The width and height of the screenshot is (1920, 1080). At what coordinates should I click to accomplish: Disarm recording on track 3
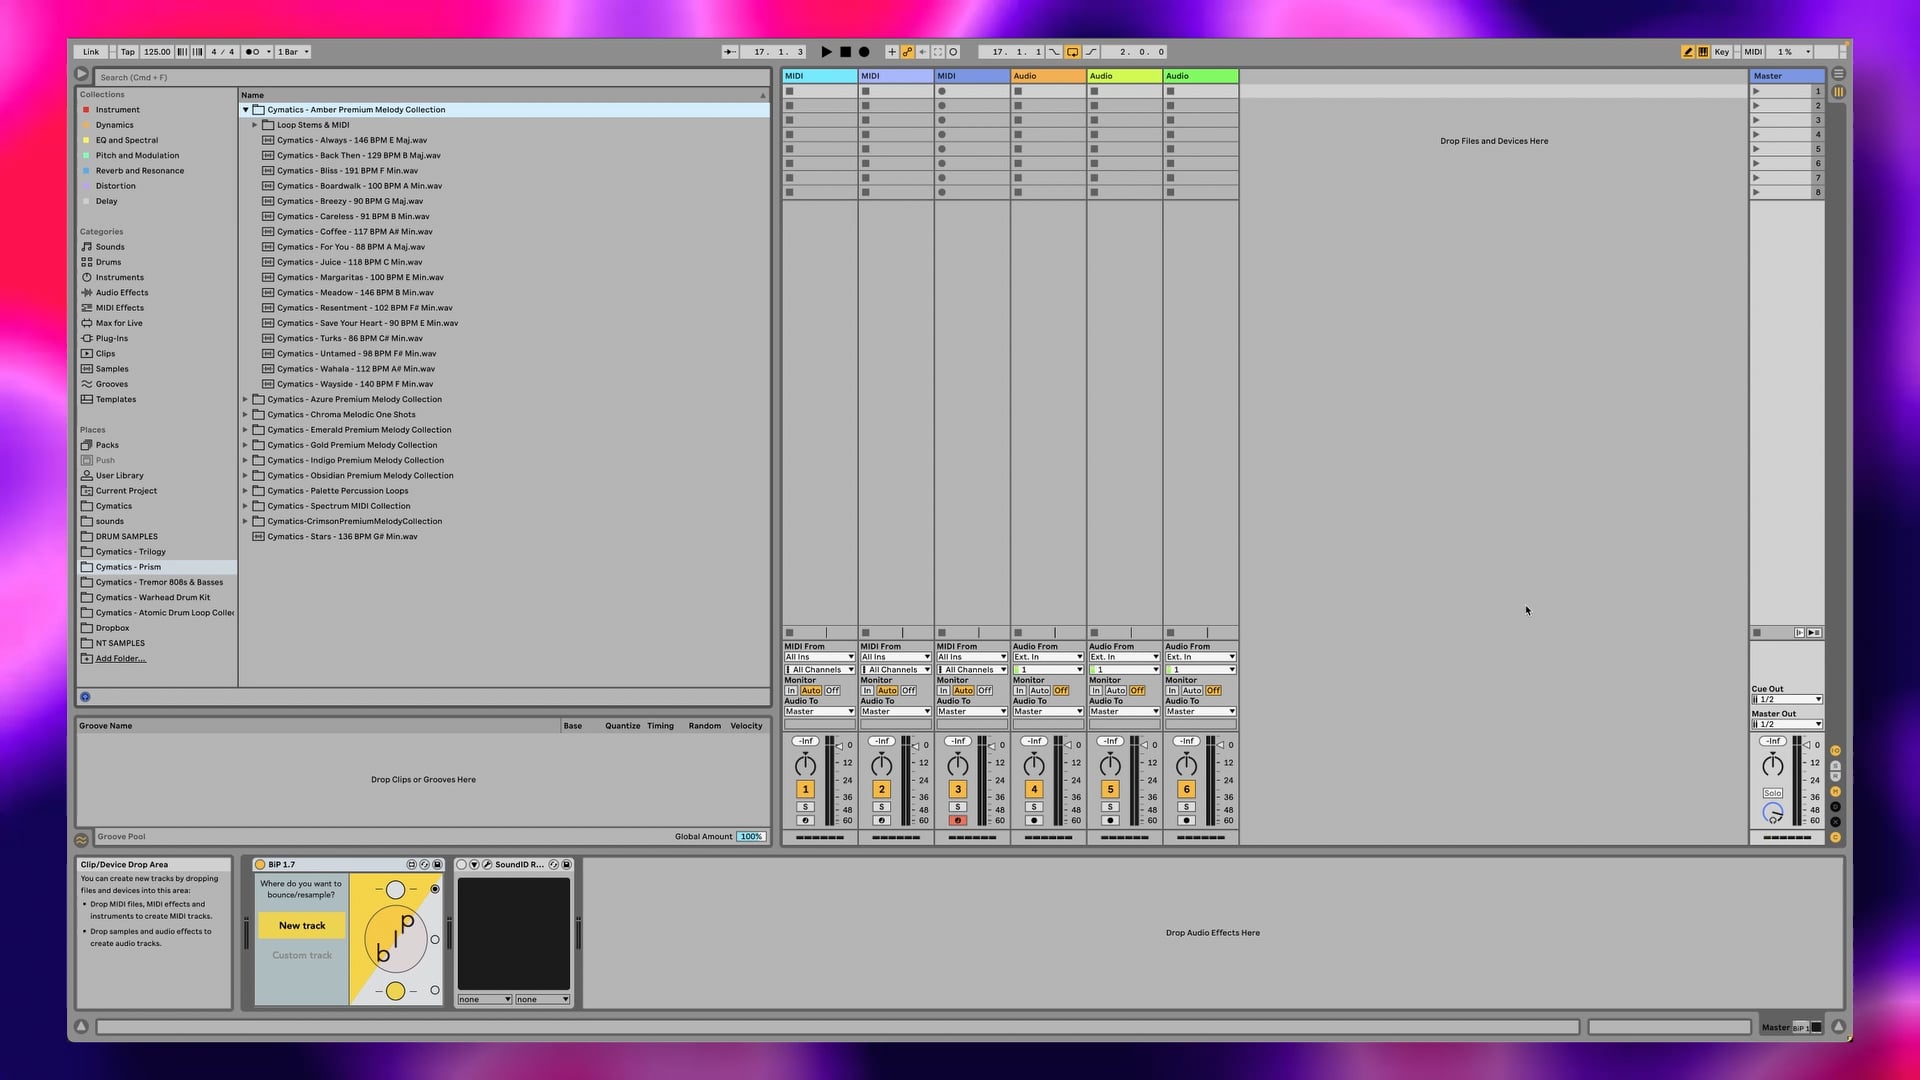coord(958,821)
